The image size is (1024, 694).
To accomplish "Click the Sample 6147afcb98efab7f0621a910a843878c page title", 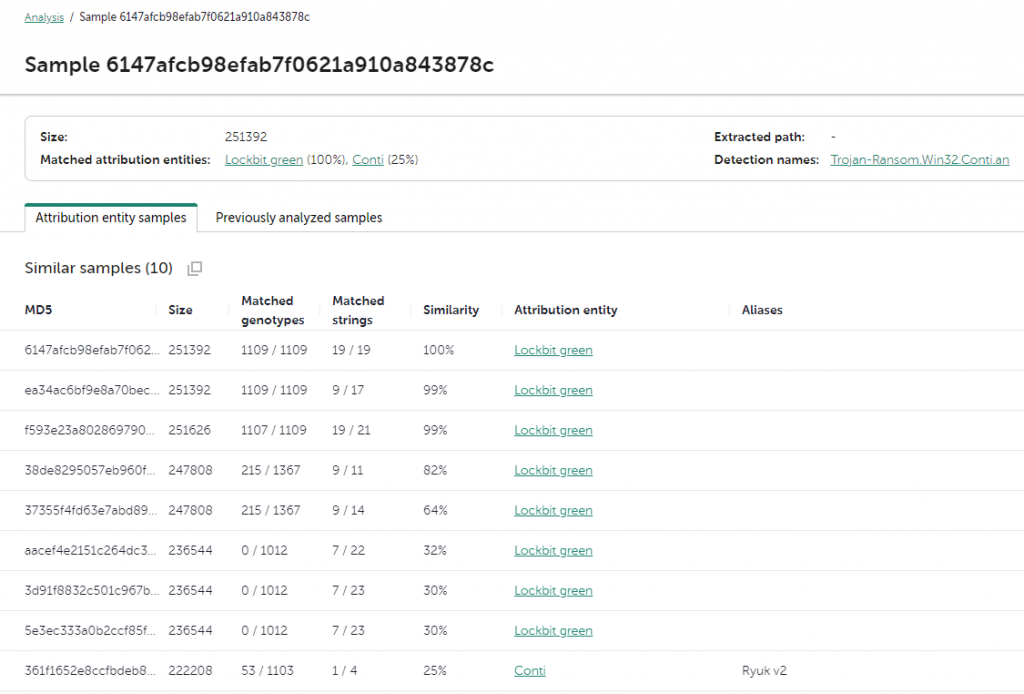I will [x=259, y=65].
